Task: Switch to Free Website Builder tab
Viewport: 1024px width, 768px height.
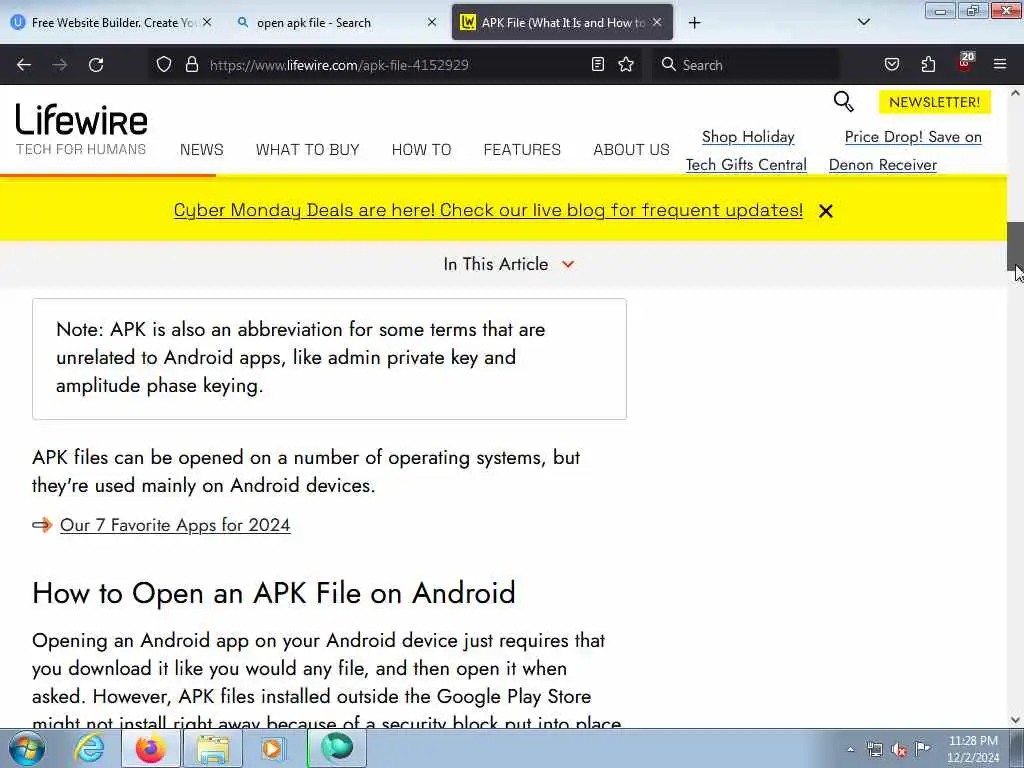Action: [112, 23]
